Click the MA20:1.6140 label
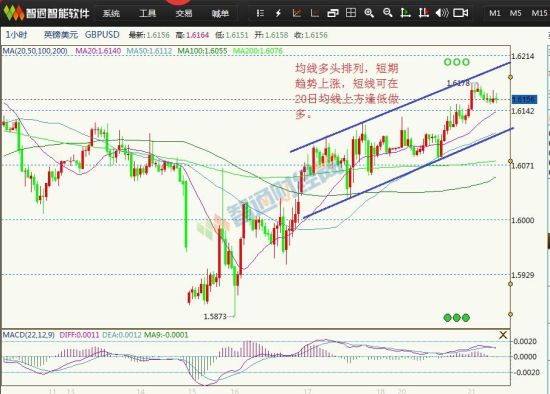 98,51
